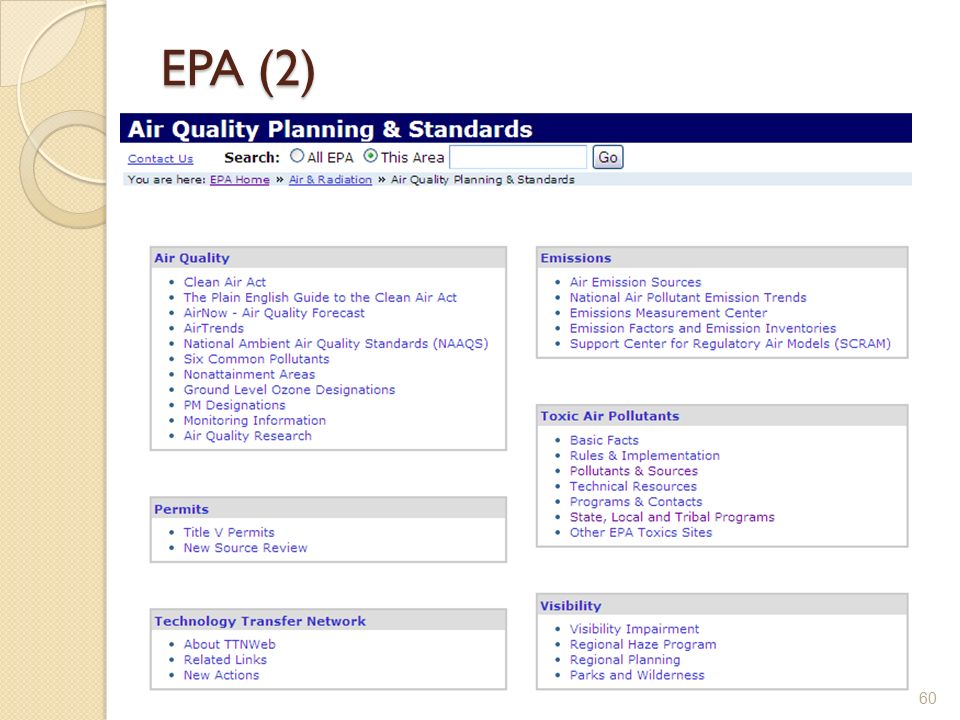
Task: Open the NAAQS standards link
Action: pos(336,343)
